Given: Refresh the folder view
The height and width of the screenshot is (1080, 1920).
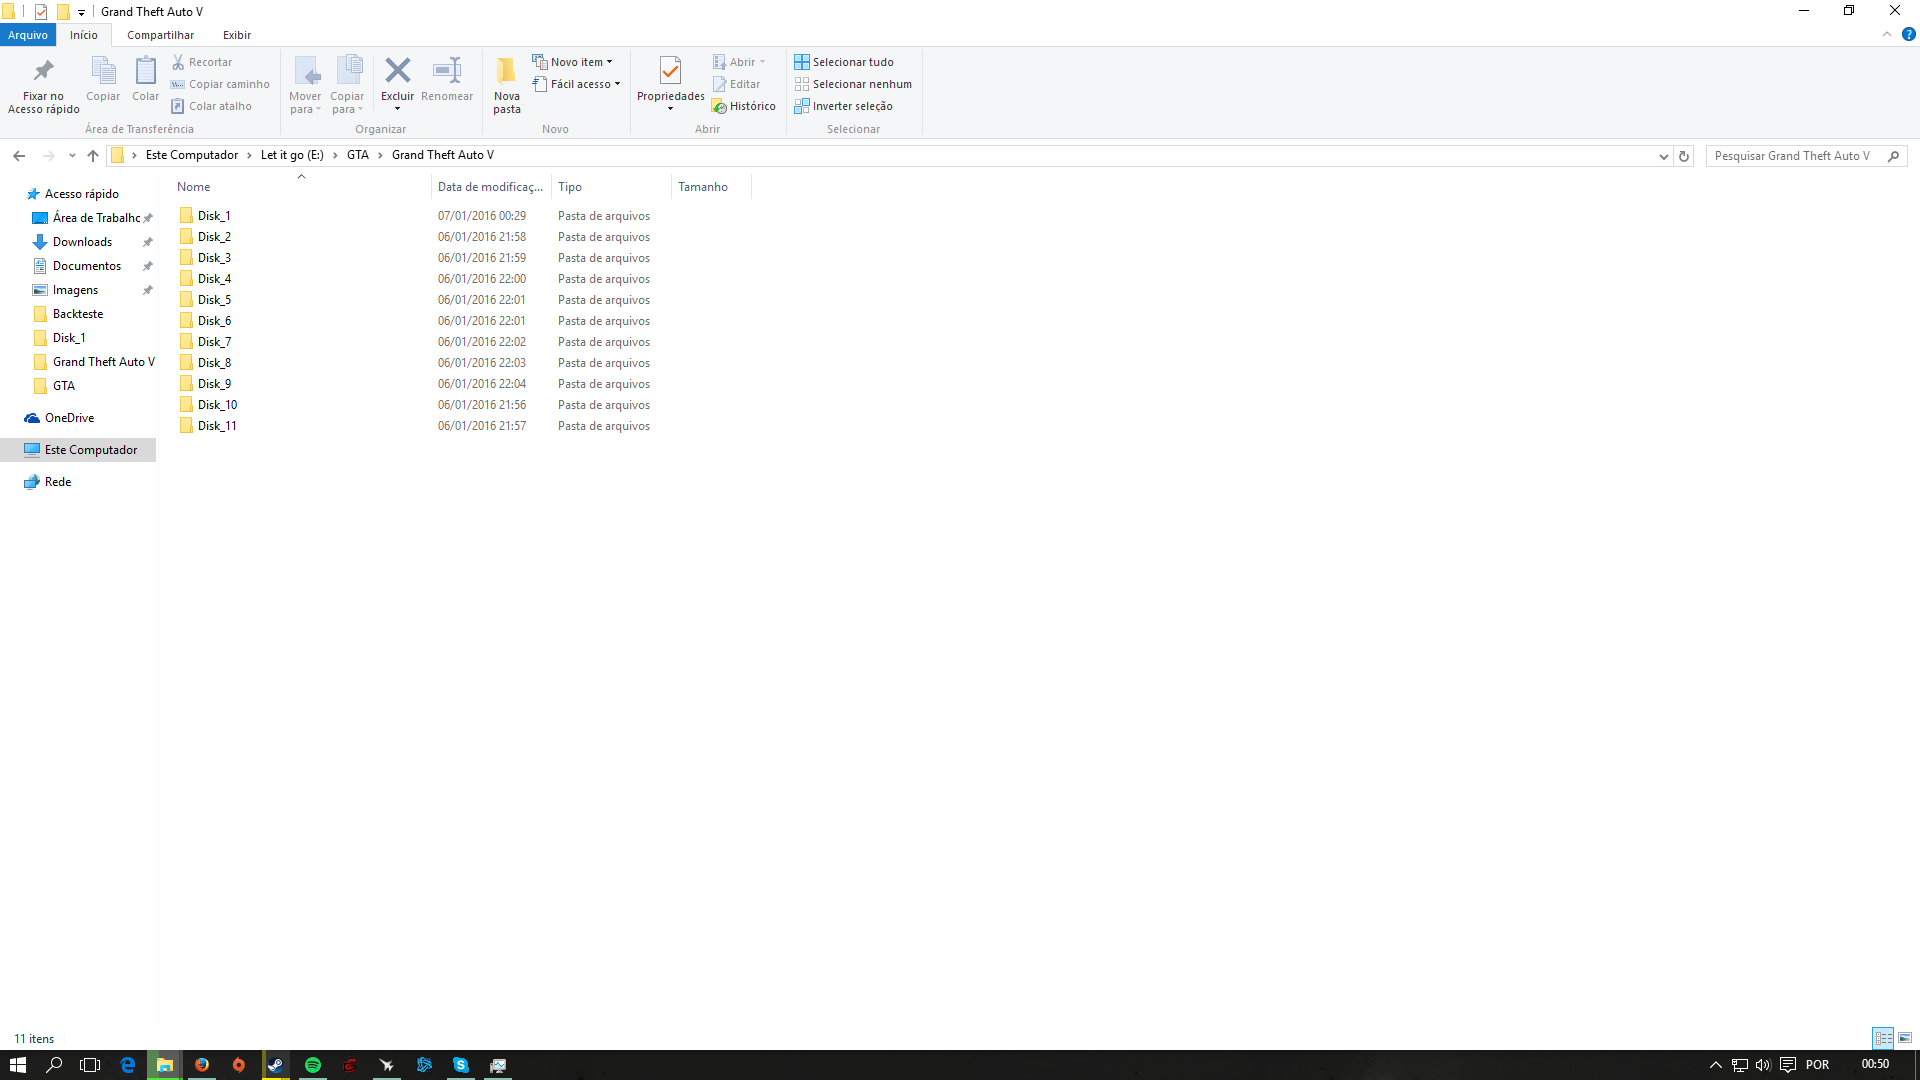Looking at the screenshot, I should tap(1684, 156).
